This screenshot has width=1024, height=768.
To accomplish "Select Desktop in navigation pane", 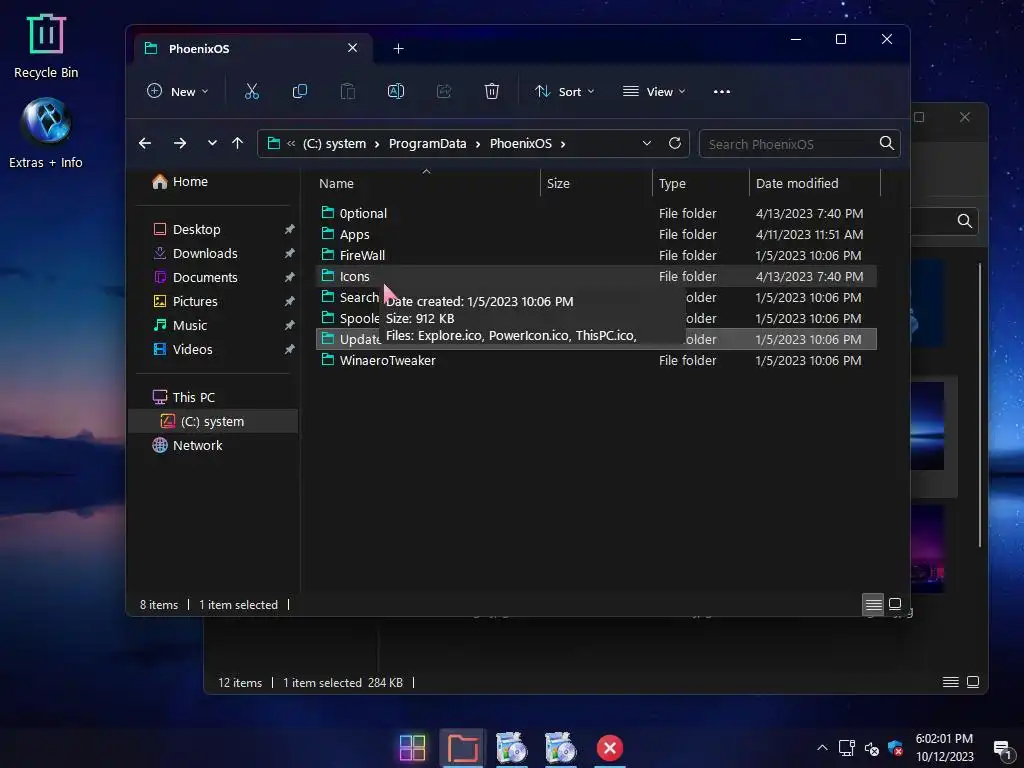I will [x=197, y=229].
